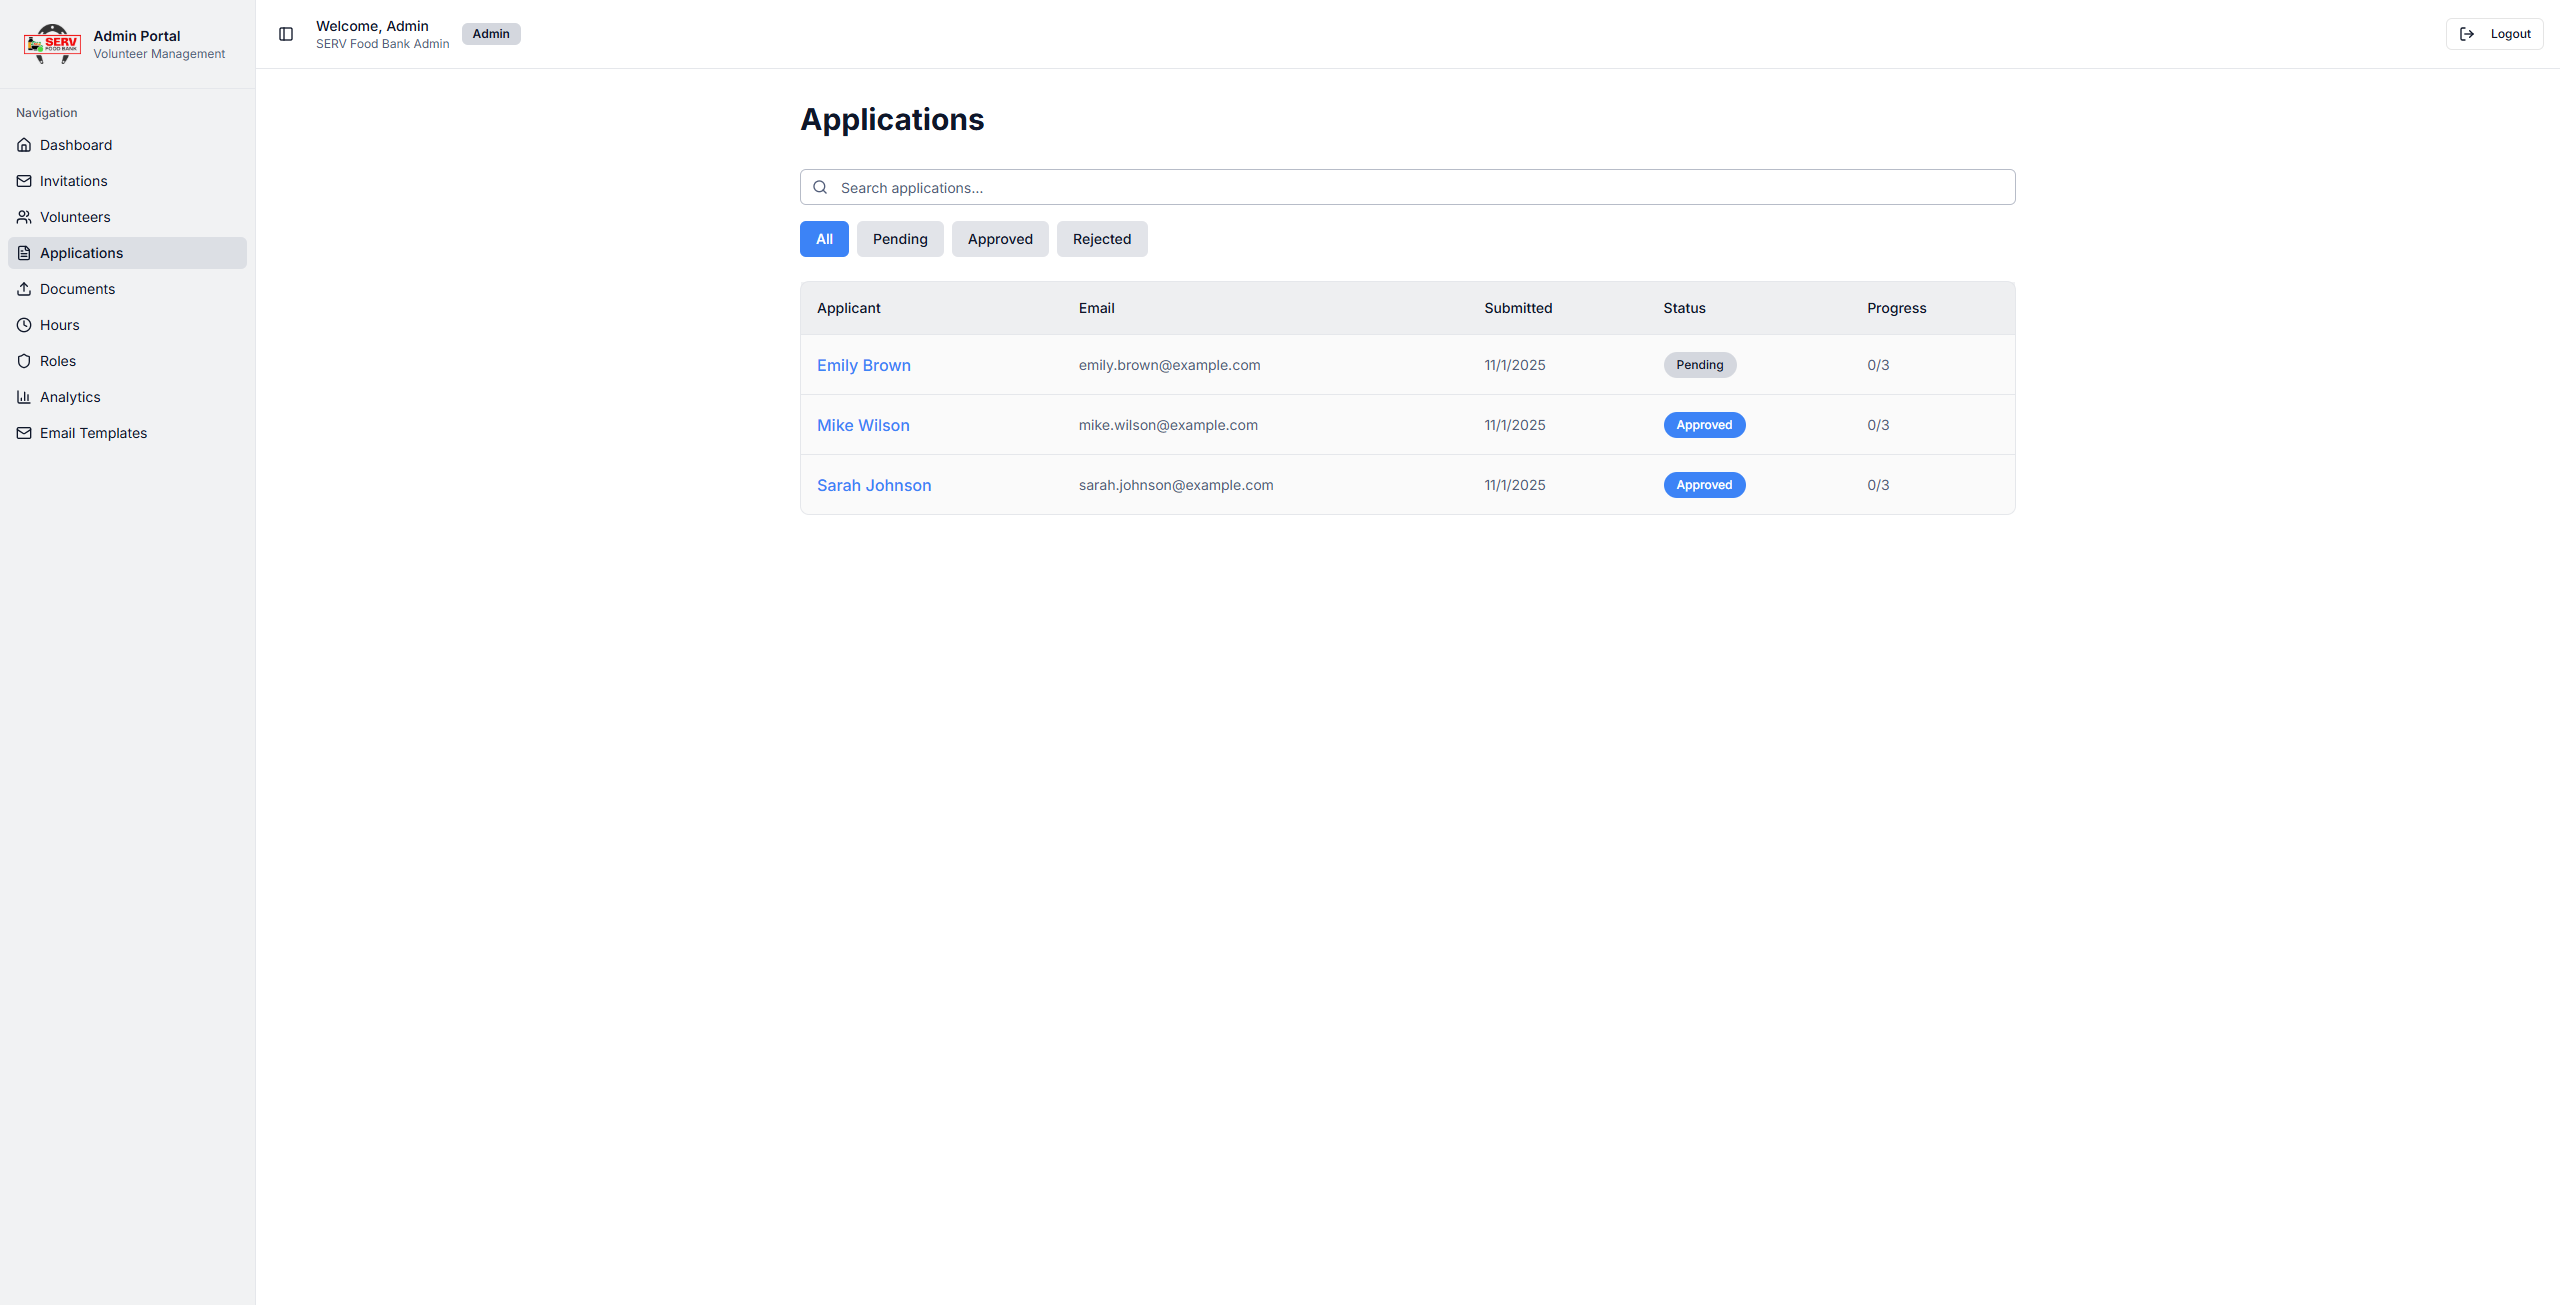Open Emily Brown's application
2560x1305 pixels.
point(863,365)
